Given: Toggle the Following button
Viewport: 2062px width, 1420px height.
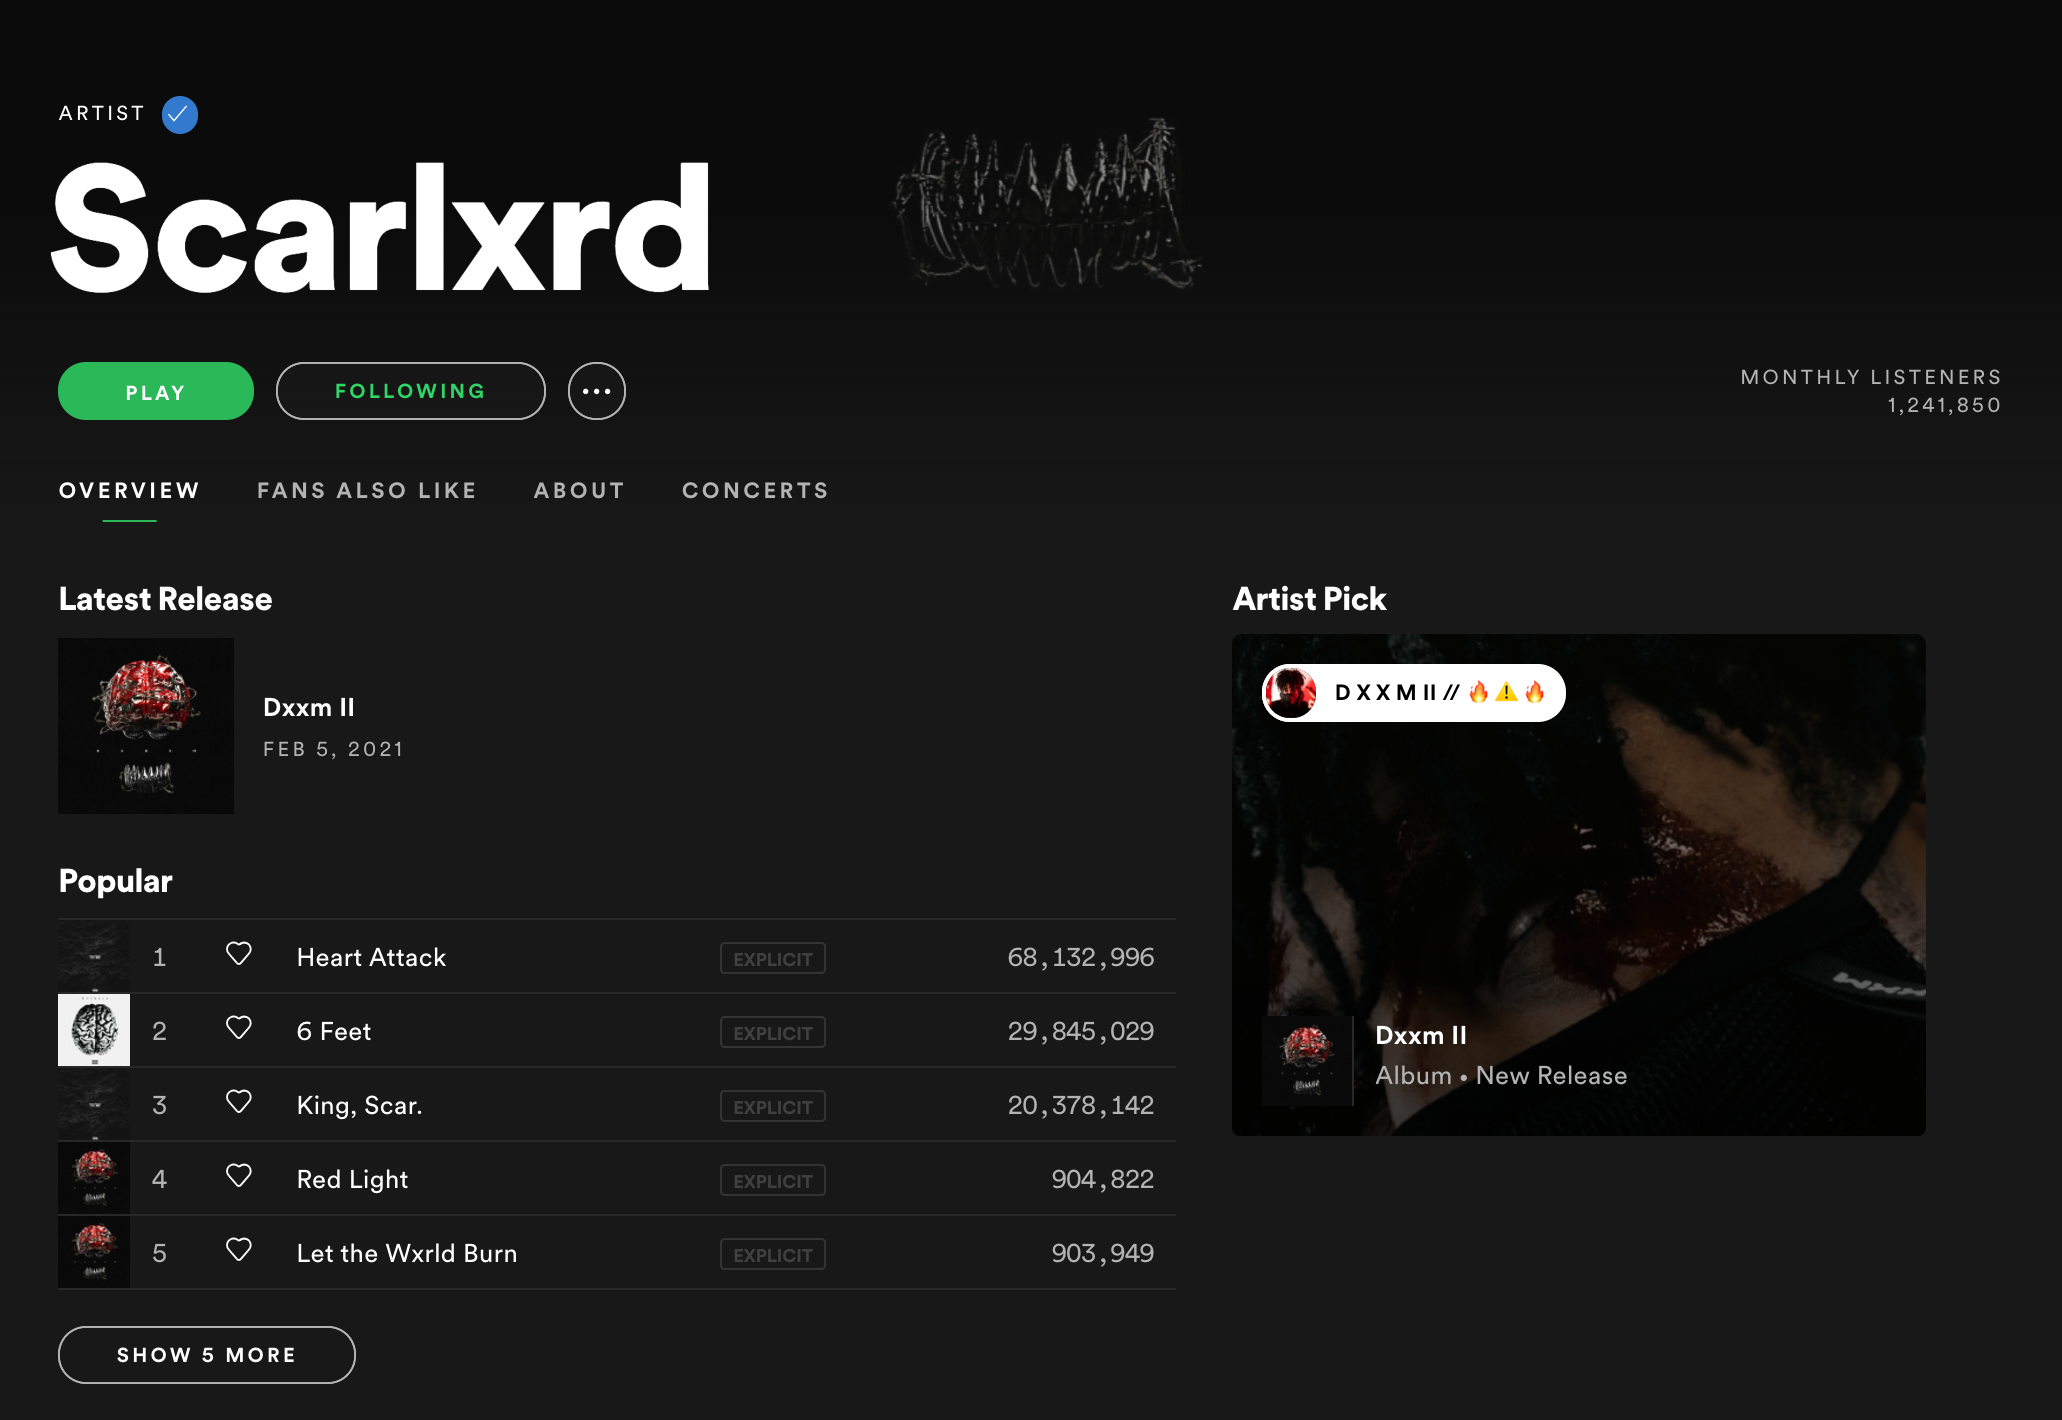Looking at the screenshot, I should tap(411, 391).
